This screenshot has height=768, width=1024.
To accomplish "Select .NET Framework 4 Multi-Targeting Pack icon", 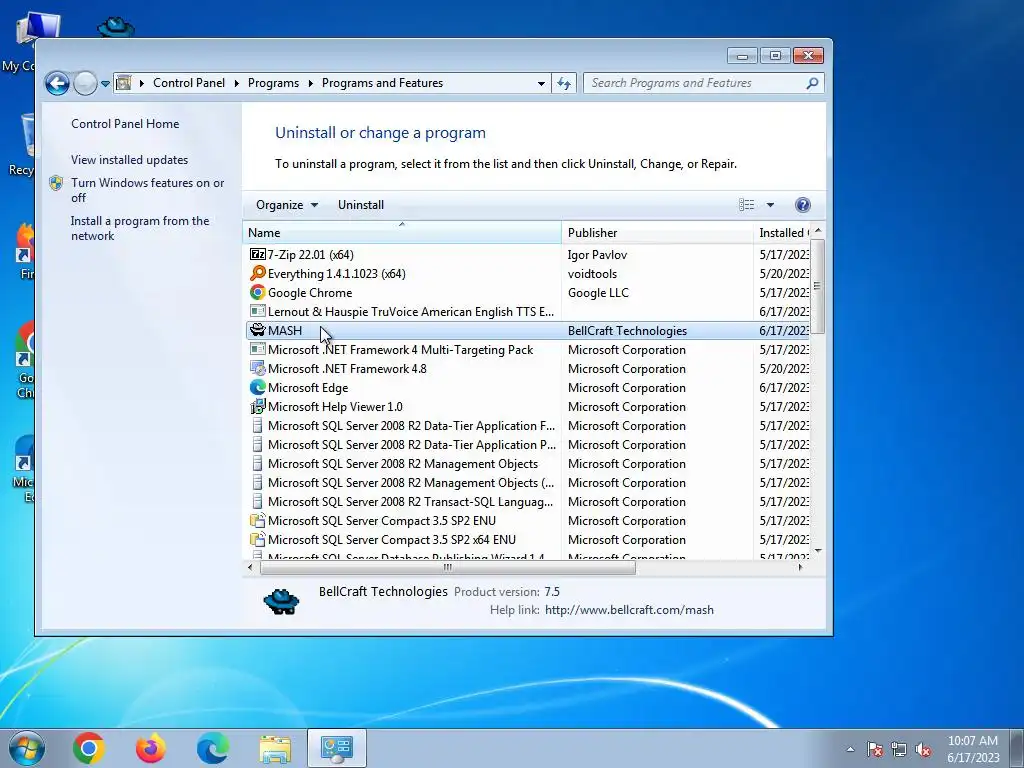I will point(257,349).
